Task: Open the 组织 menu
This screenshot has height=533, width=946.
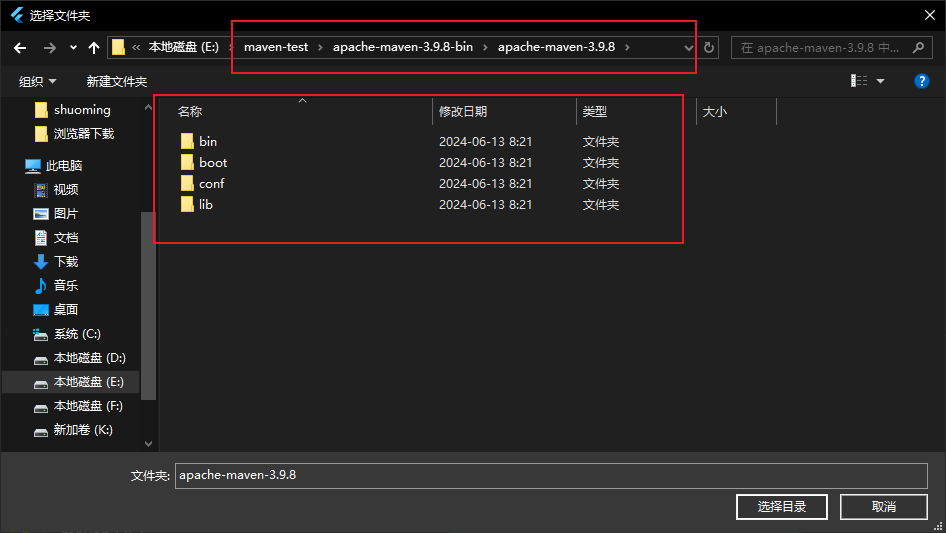Action: click(x=37, y=81)
